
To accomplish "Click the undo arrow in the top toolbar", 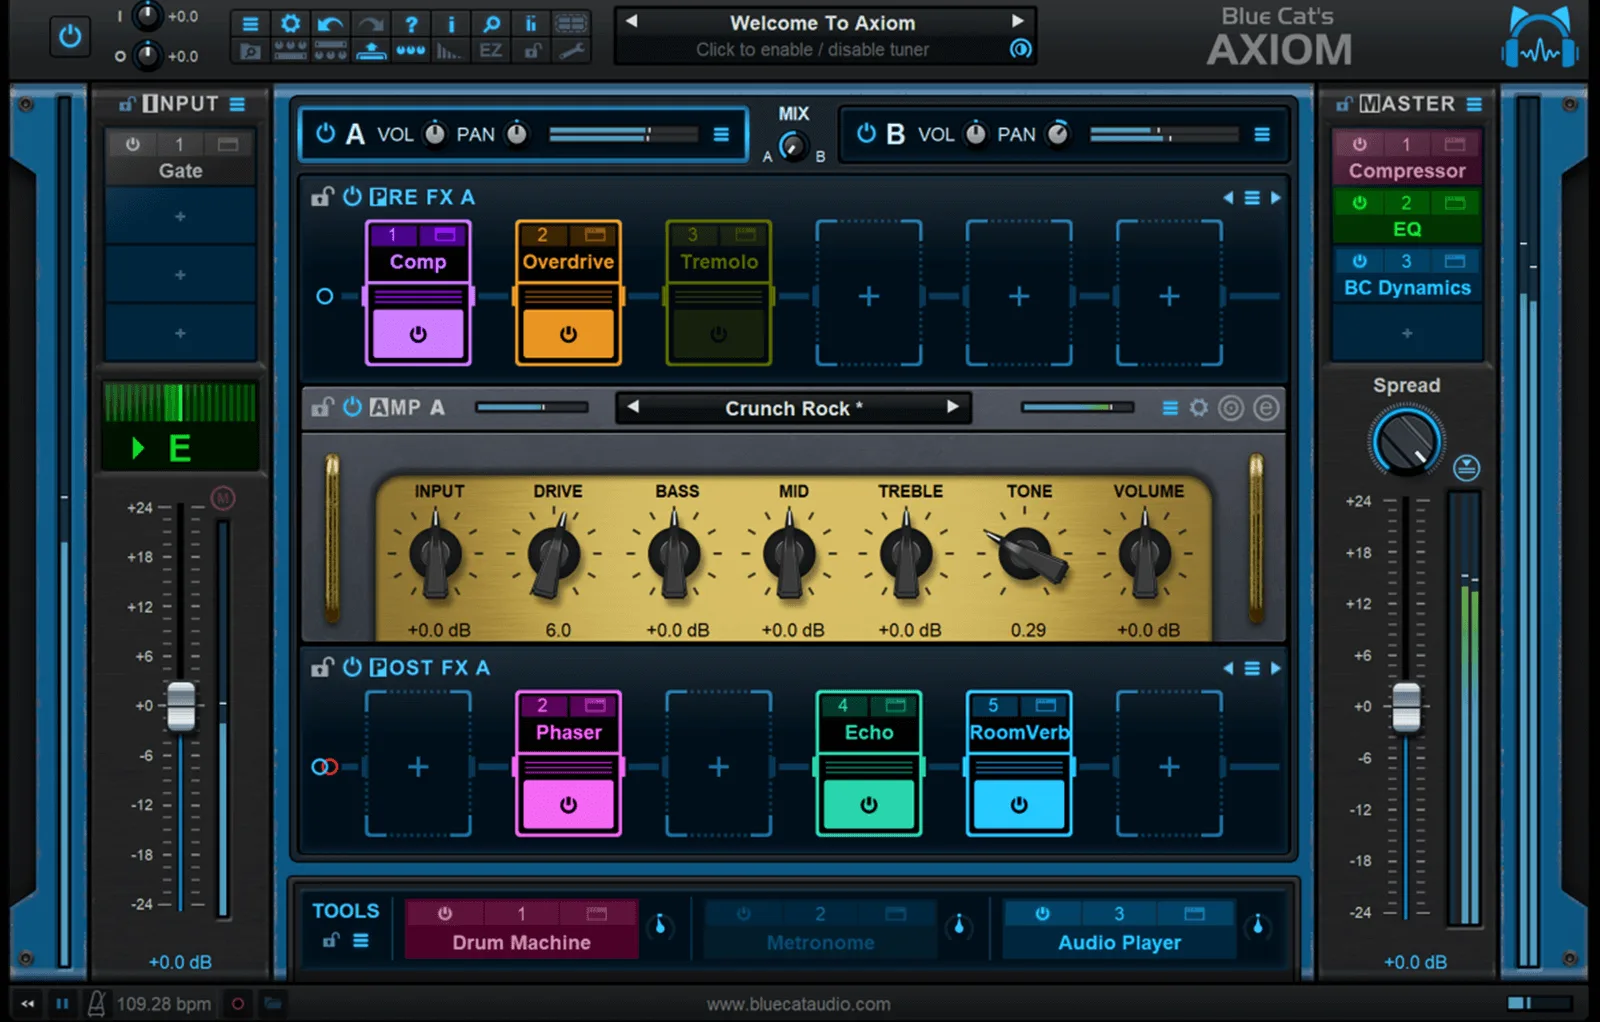I will pos(330,22).
